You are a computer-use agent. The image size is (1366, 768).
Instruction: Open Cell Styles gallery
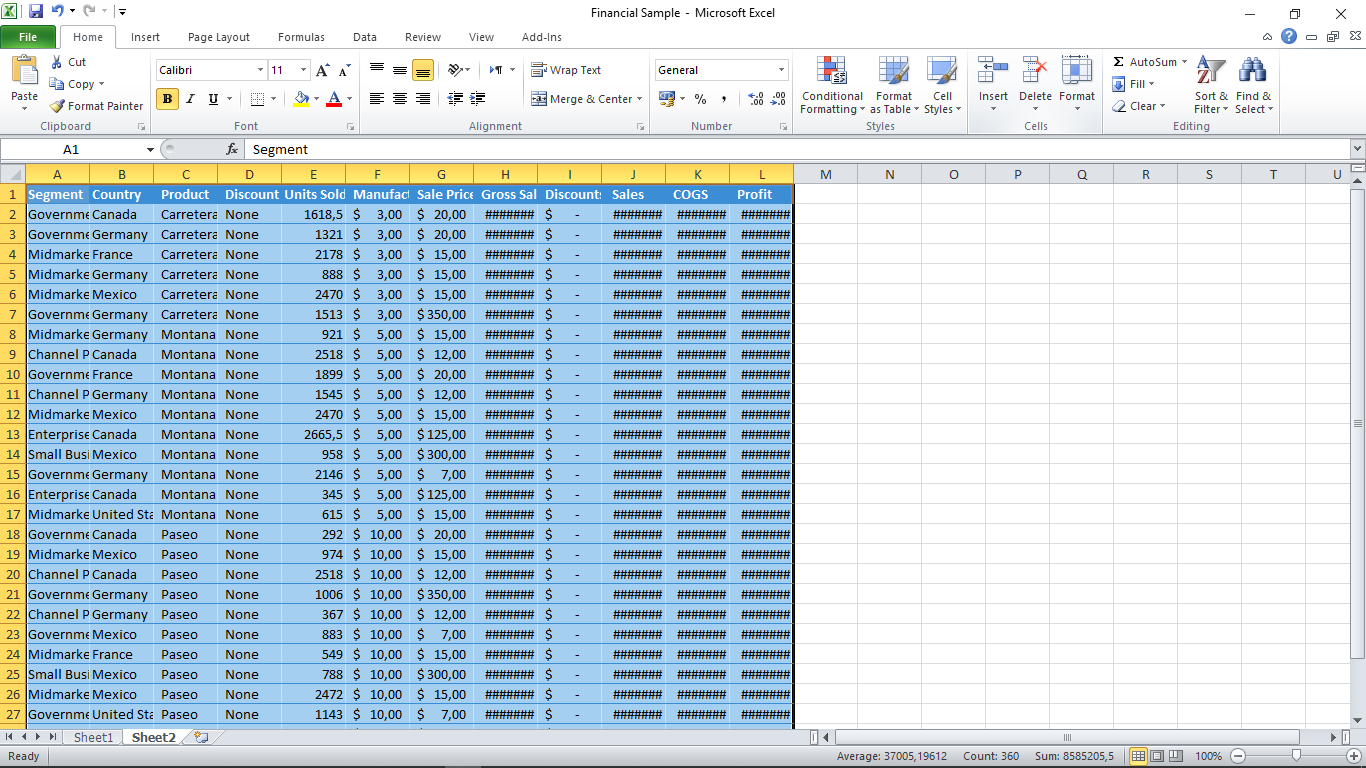point(942,86)
